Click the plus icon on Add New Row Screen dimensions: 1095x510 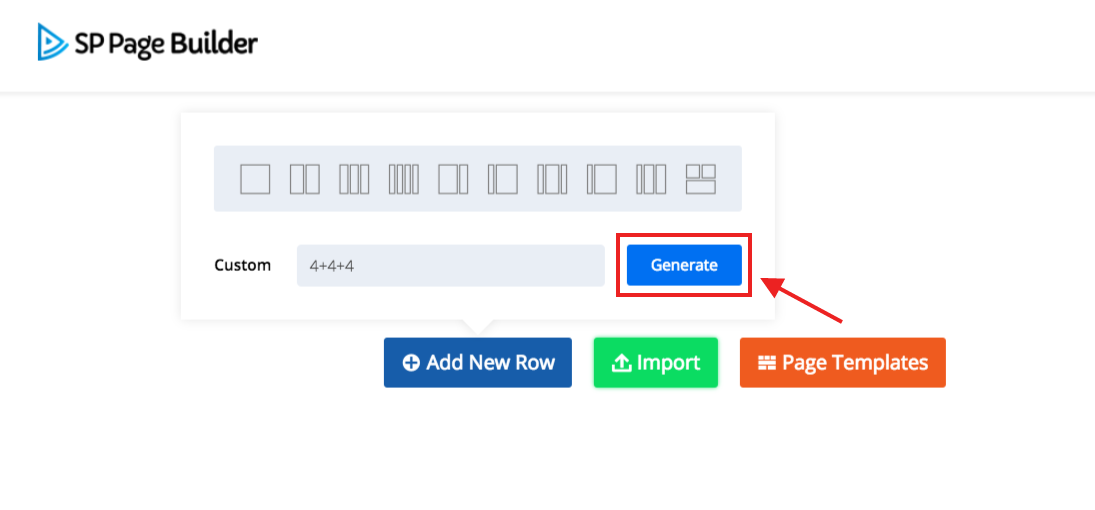click(411, 363)
